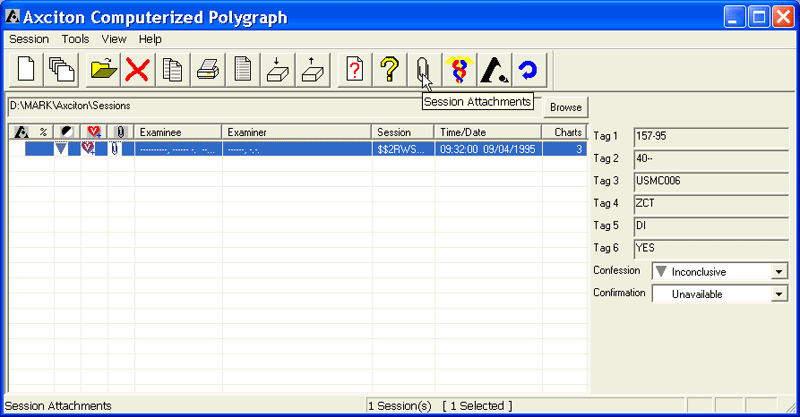
Task: Click the gray triangle in the session row
Action: (61, 149)
